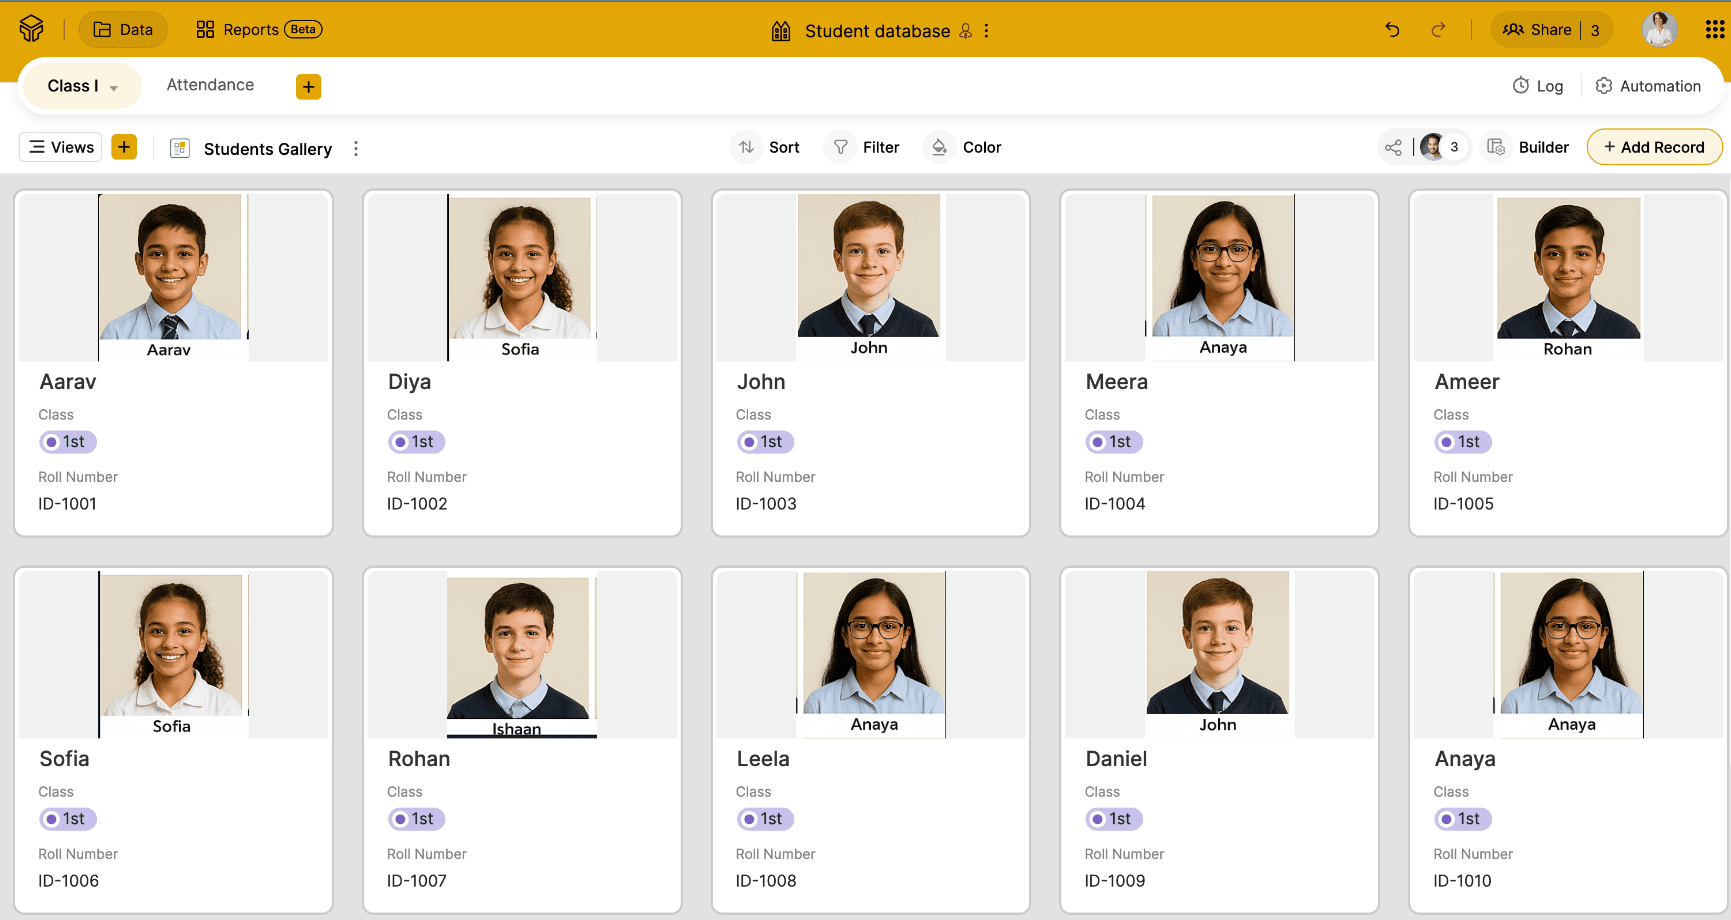Click the share view icon

point(1393,148)
